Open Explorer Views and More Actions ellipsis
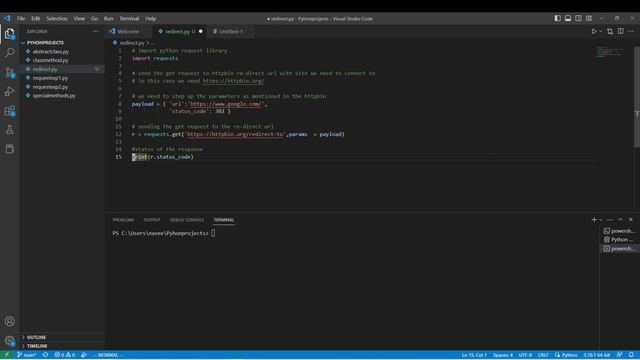Image resolution: width=640 pixels, height=360 pixels. point(96,31)
